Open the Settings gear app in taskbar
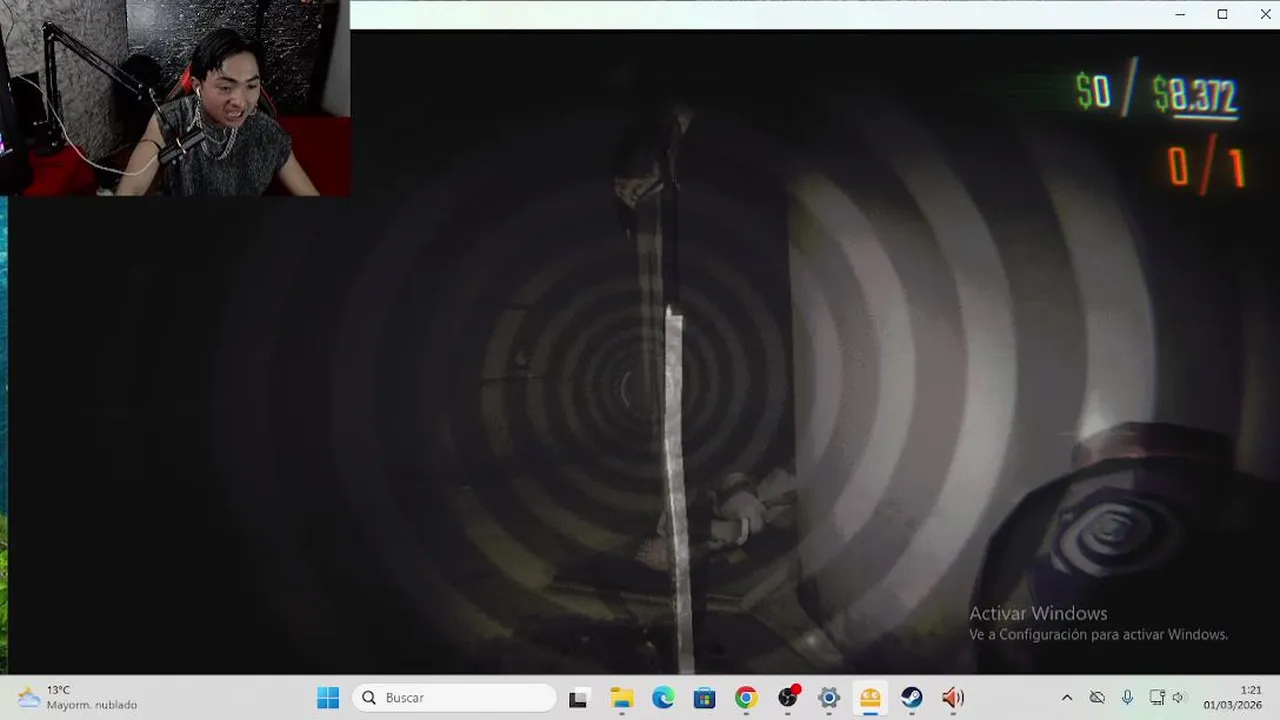 click(x=829, y=698)
